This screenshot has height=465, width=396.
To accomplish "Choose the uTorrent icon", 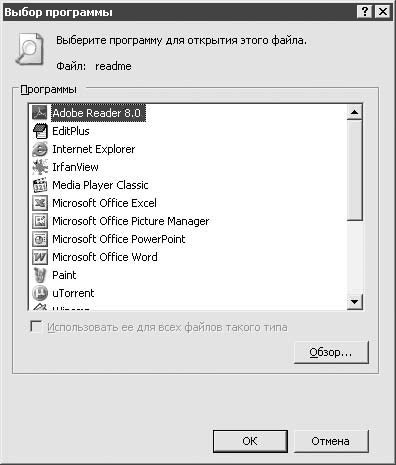I will pos(40,293).
